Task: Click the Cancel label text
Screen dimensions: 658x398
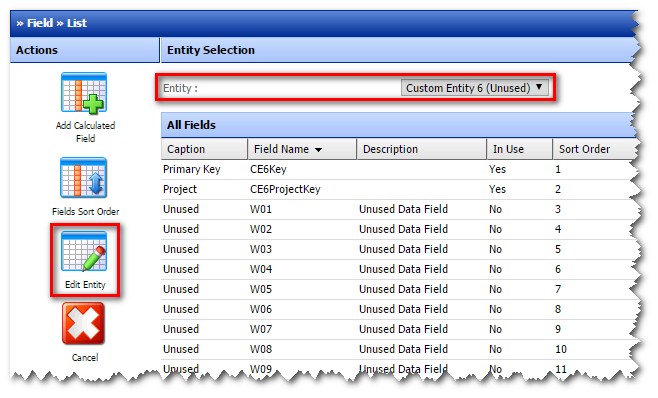Action: click(x=85, y=358)
